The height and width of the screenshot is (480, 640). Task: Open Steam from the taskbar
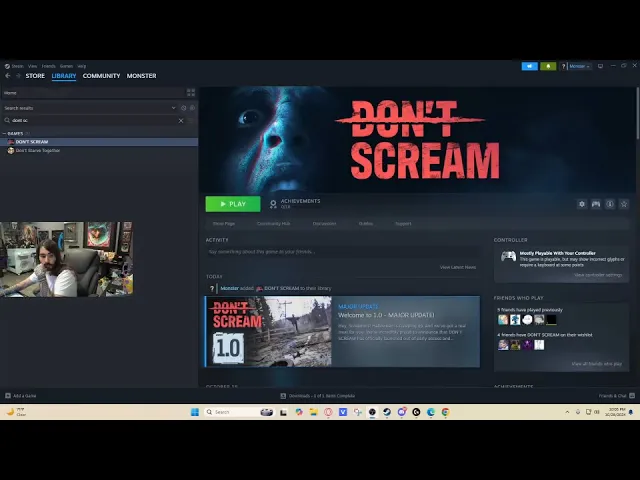pyautogui.click(x=387, y=412)
